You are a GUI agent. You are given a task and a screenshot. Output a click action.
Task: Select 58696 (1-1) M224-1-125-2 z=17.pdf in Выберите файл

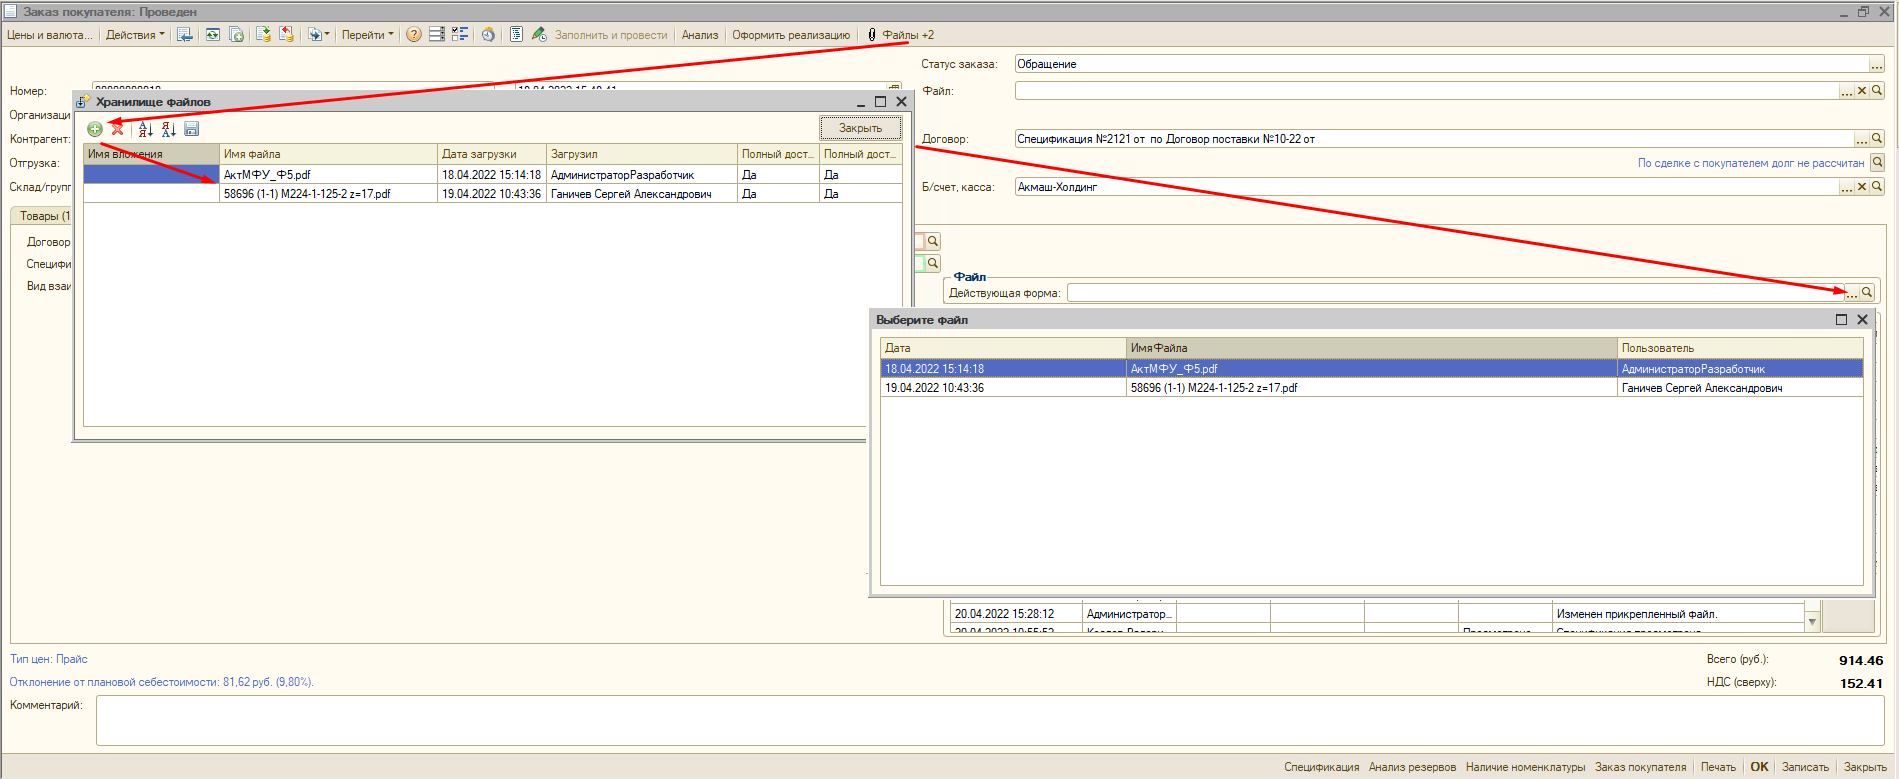point(1371,388)
